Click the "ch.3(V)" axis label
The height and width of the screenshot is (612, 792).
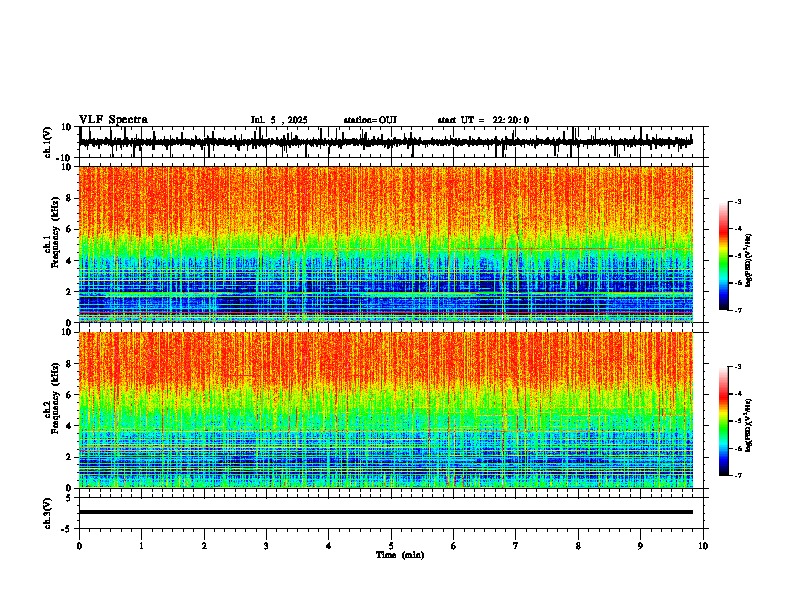tap(48, 513)
